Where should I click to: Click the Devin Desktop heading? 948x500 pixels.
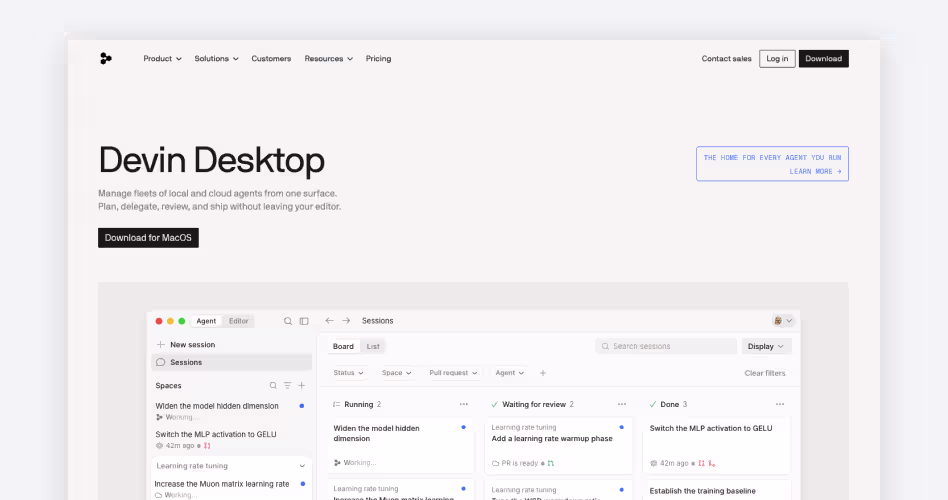[x=212, y=160]
